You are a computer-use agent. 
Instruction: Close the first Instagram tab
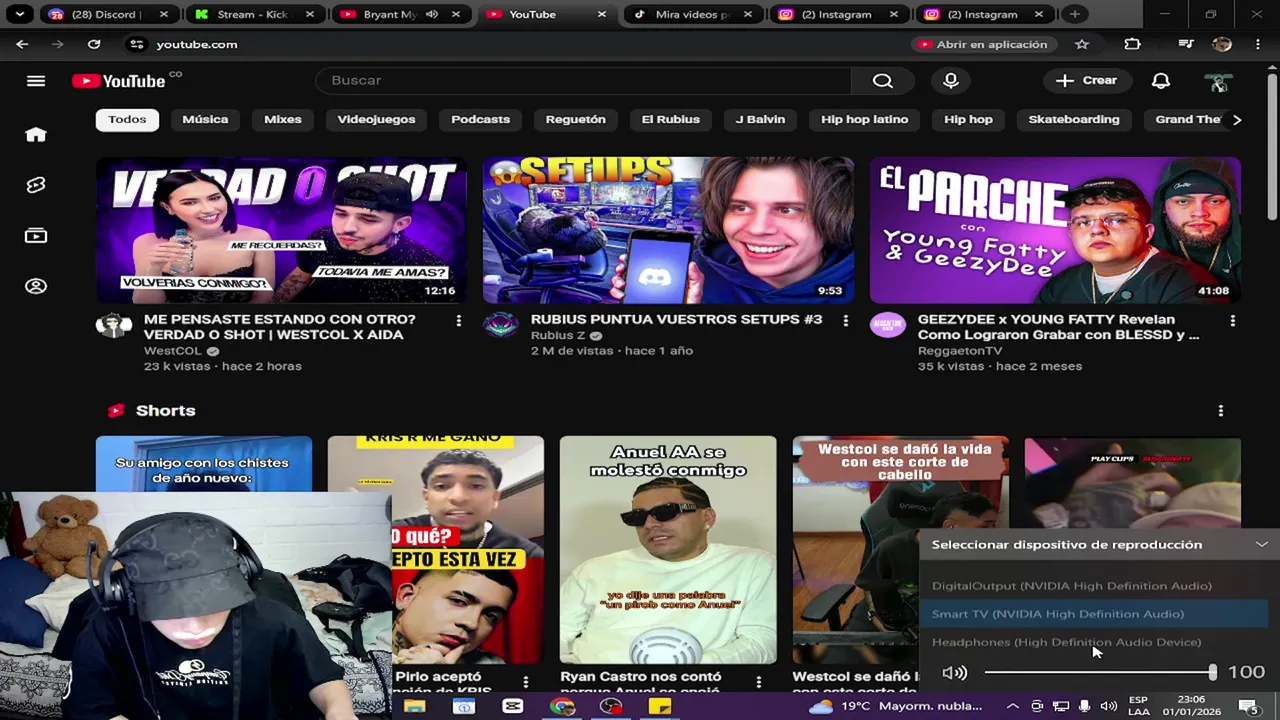point(893,14)
